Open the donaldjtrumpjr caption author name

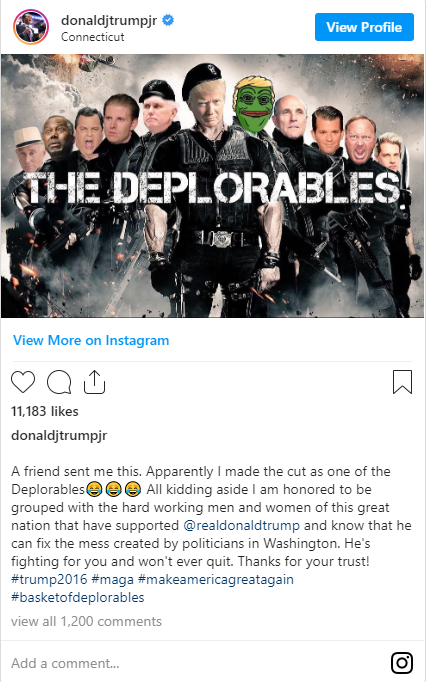tap(59, 435)
